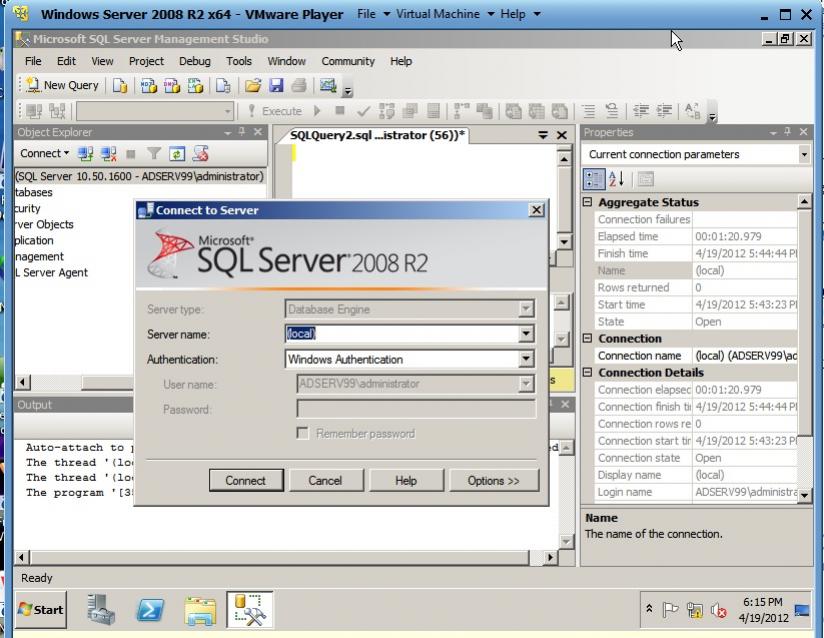Click Cancel in Connect to Server dialog

tap(325, 480)
